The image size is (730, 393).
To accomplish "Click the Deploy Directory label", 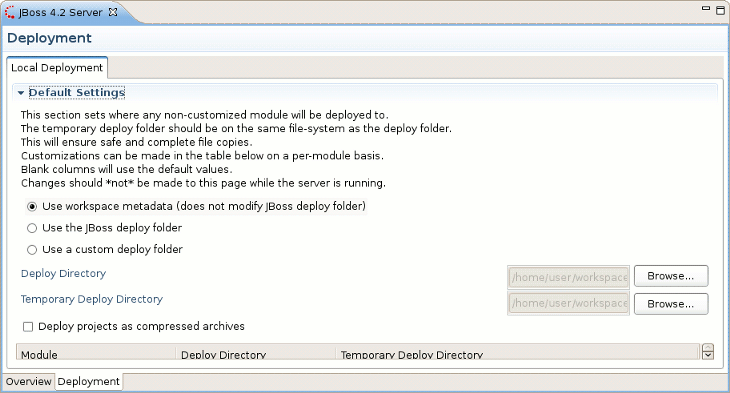I will (63, 273).
